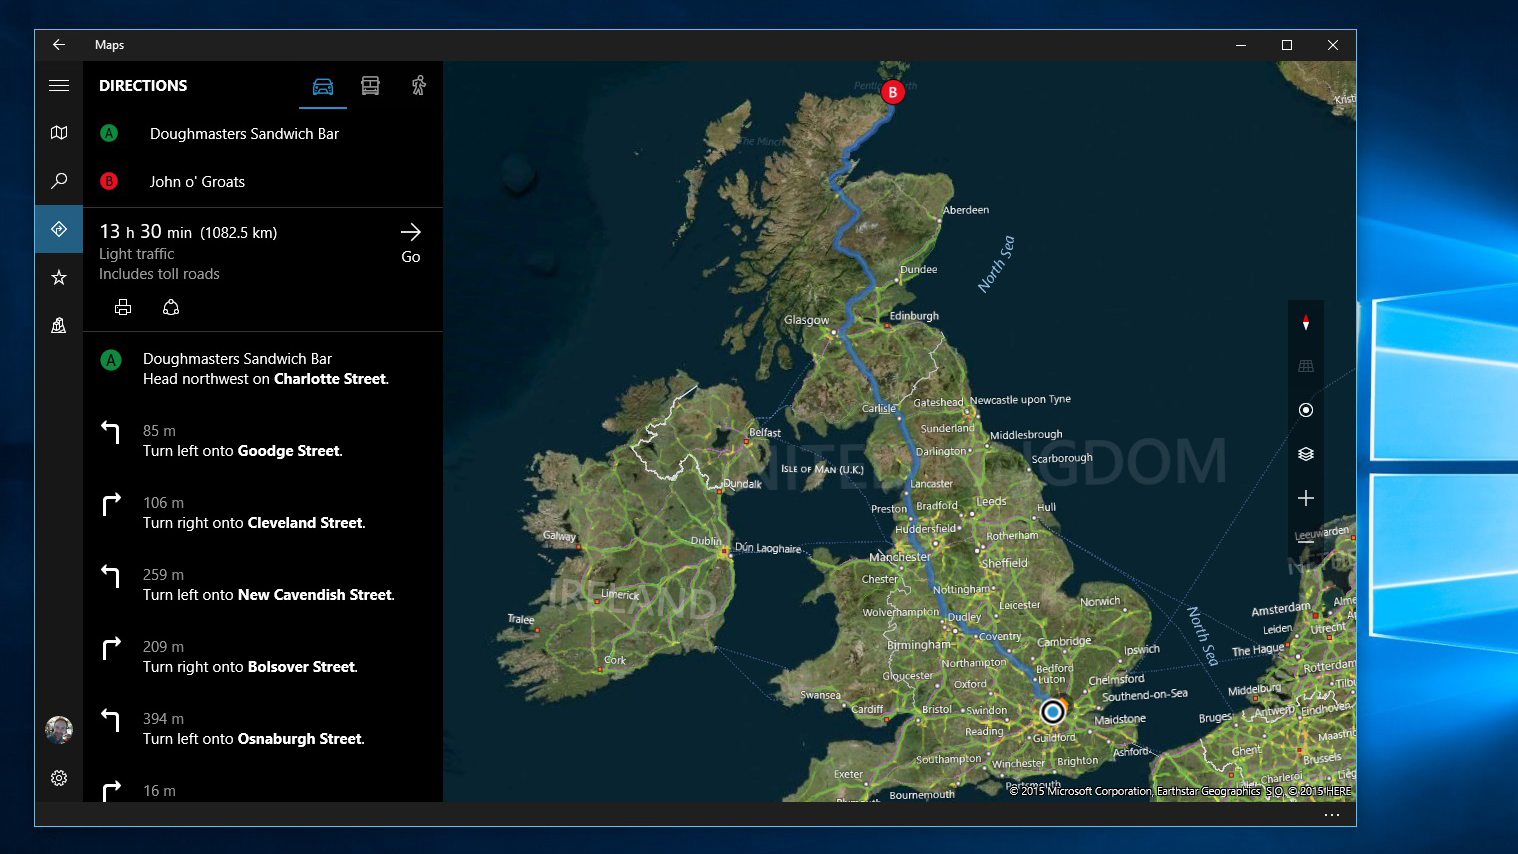
Task: Open the Directions pane icon
Action: click(59, 228)
